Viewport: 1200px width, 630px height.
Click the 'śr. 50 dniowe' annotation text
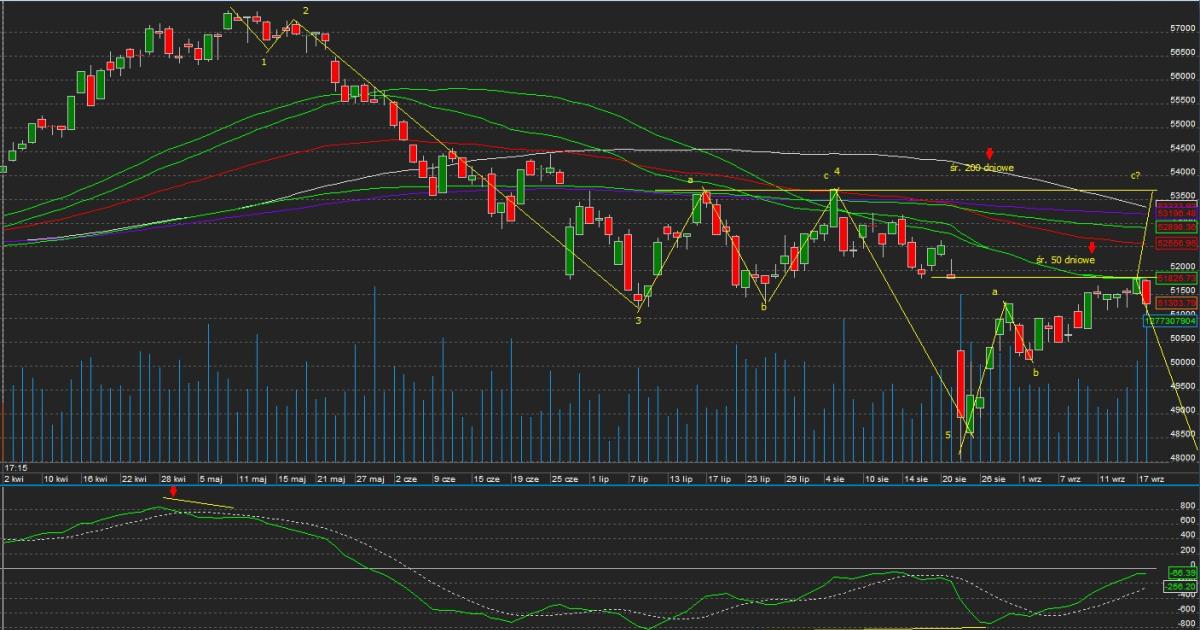(1065, 260)
